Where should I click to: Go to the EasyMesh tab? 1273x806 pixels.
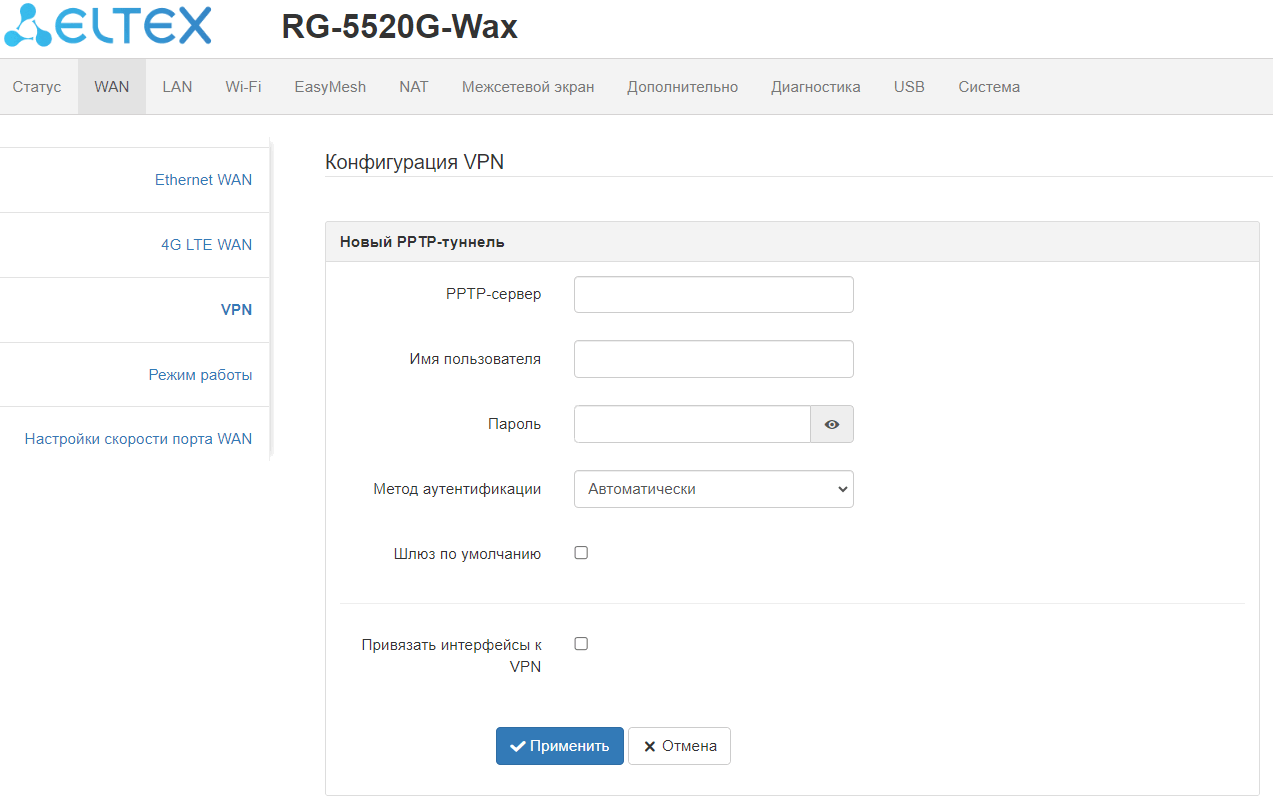(330, 87)
